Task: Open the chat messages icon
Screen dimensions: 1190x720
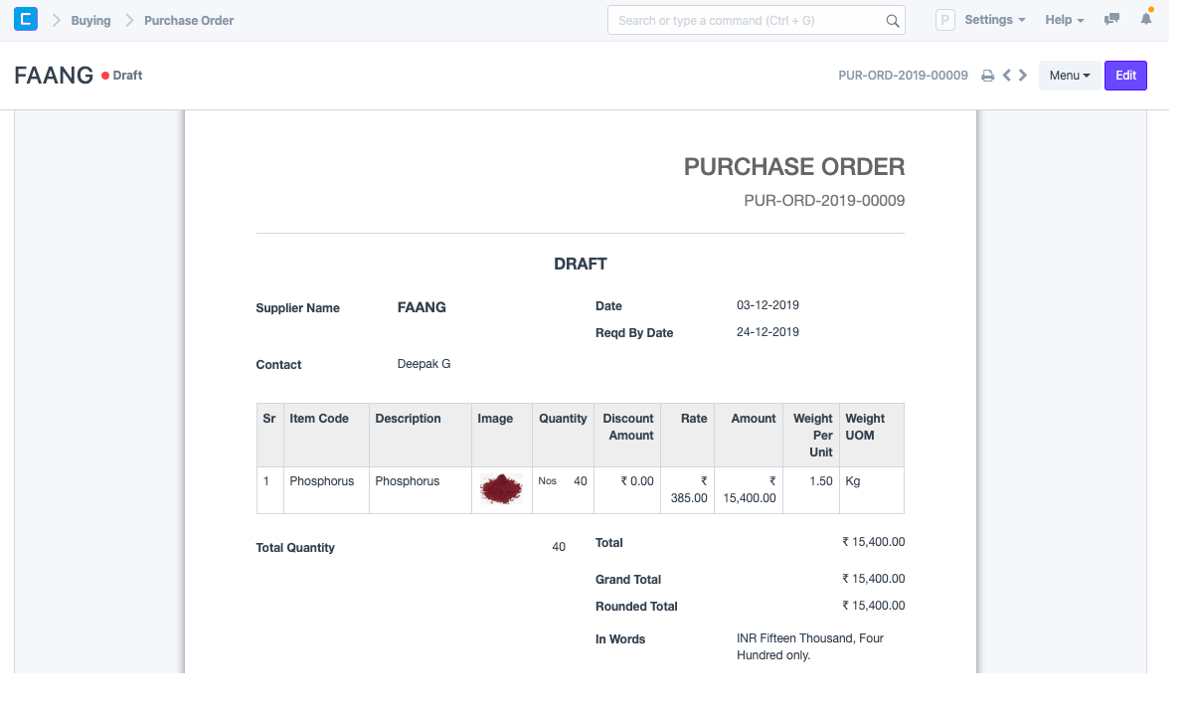Action: [1112, 19]
